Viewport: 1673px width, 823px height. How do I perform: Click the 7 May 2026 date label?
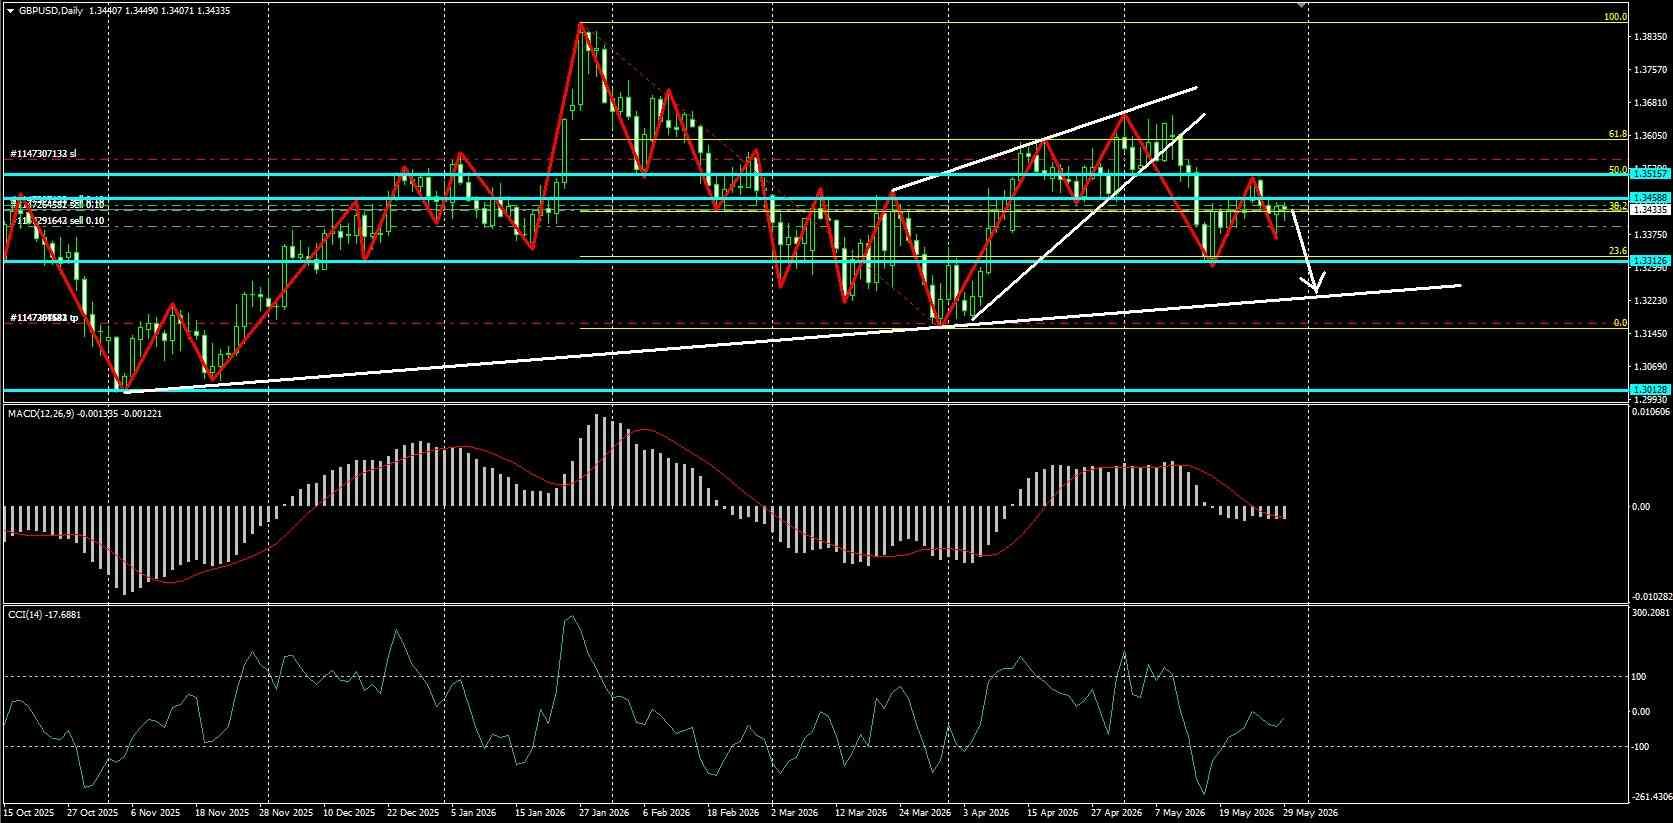[1180, 813]
